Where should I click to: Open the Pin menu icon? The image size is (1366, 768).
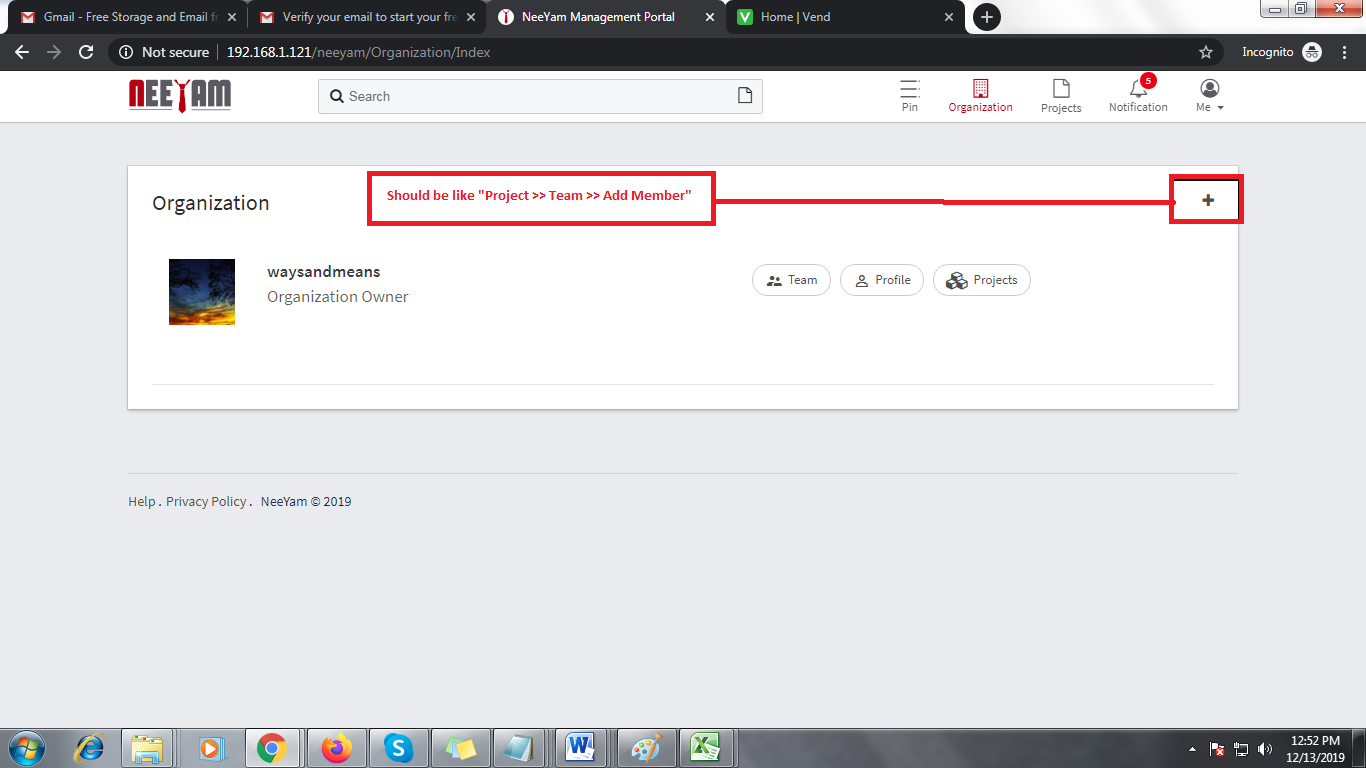pos(909,90)
